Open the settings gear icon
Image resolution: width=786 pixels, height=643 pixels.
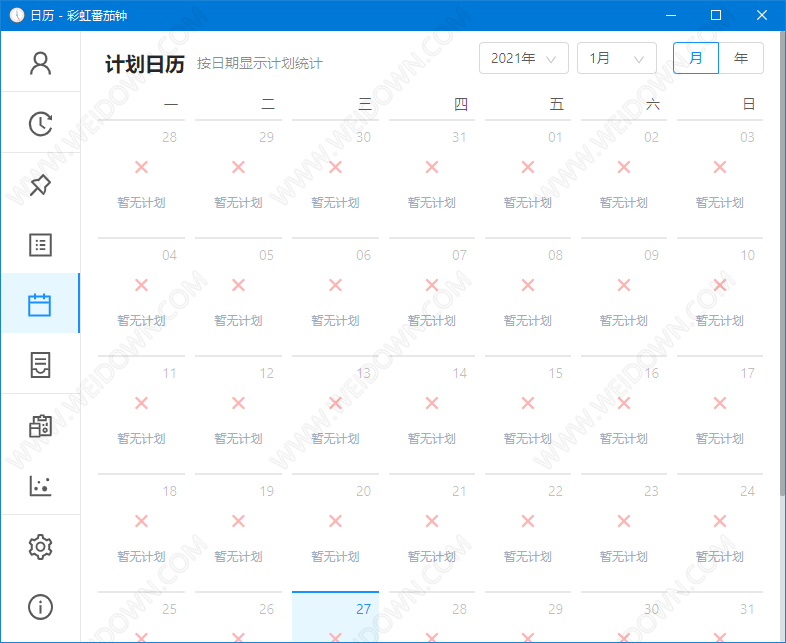tap(40, 547)
